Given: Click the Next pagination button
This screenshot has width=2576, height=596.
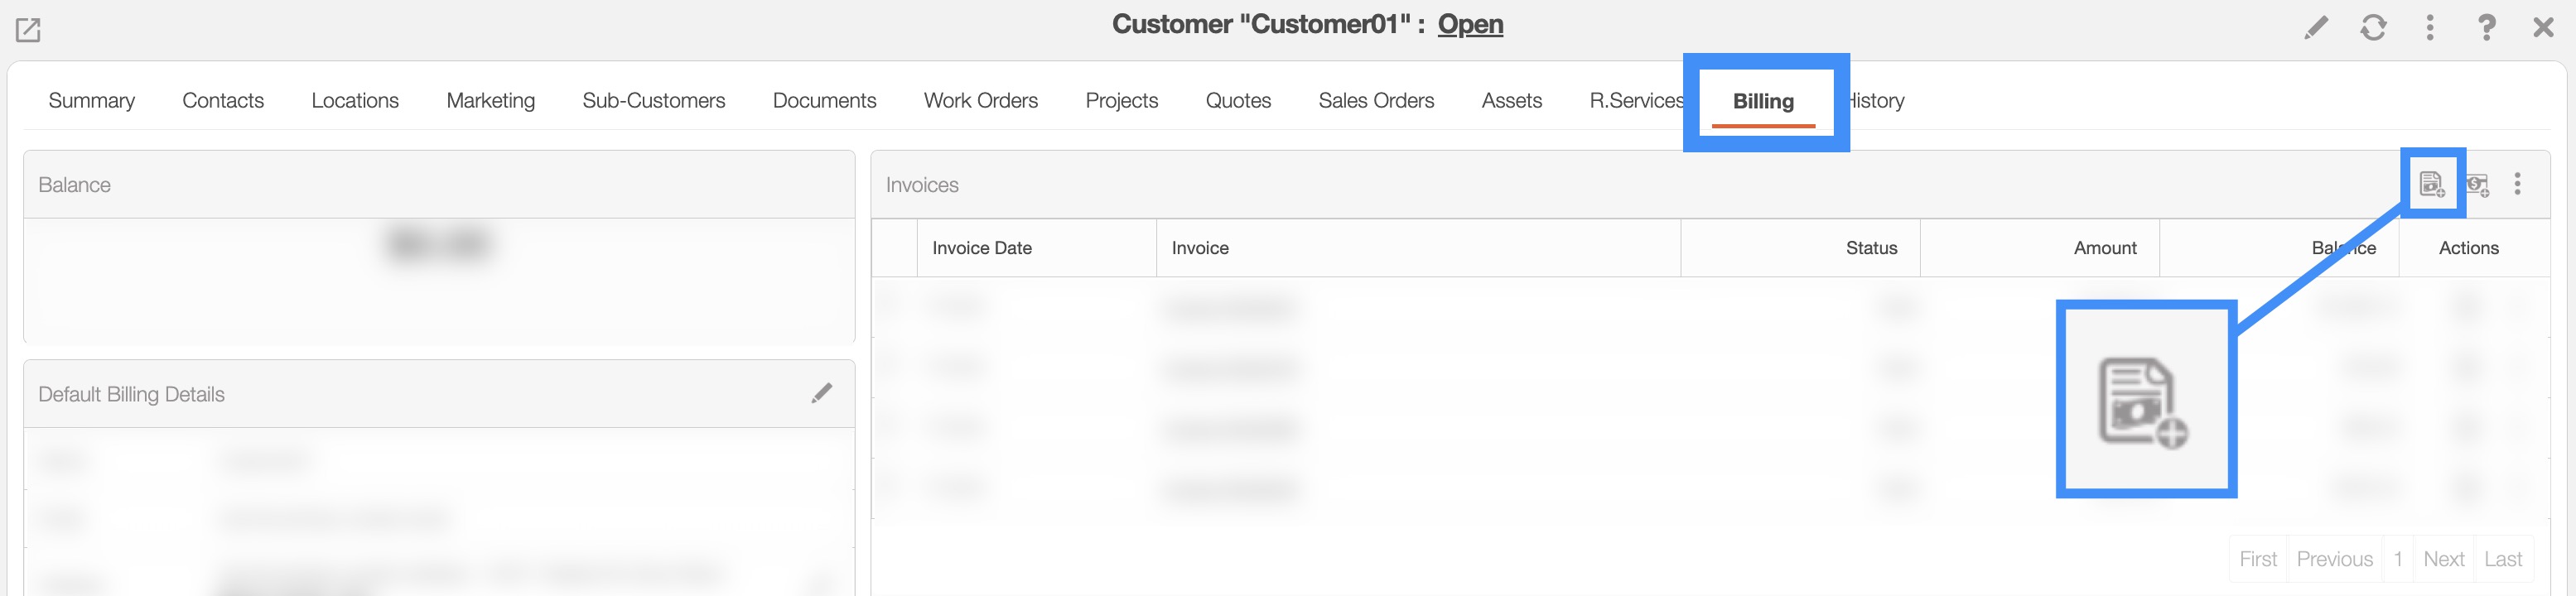Looking at the screenshot, I should pyautogui.click(x=2443, y=559).
